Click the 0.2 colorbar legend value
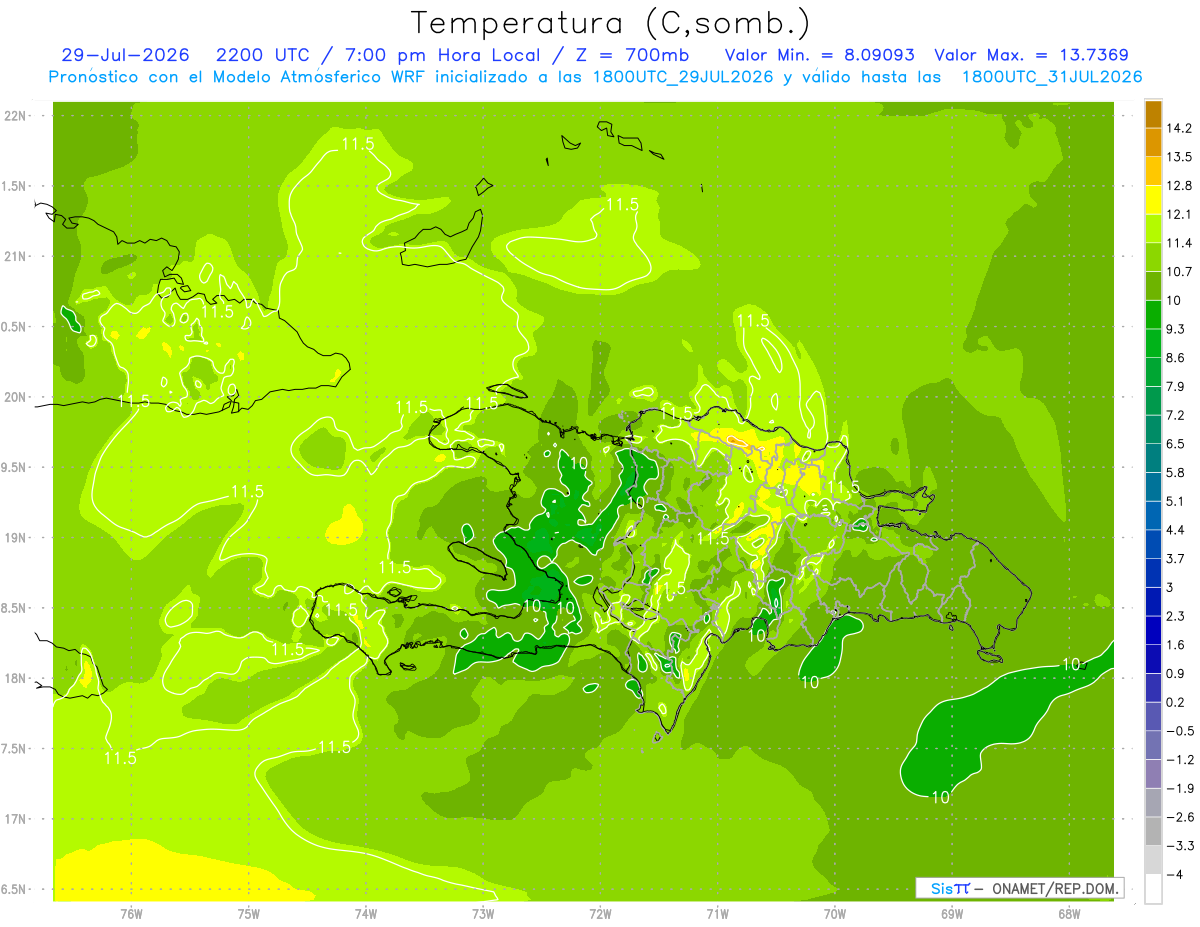The width and height of the screenshot is (1200, 927). pyautogui.click(x=1176, y=702)
